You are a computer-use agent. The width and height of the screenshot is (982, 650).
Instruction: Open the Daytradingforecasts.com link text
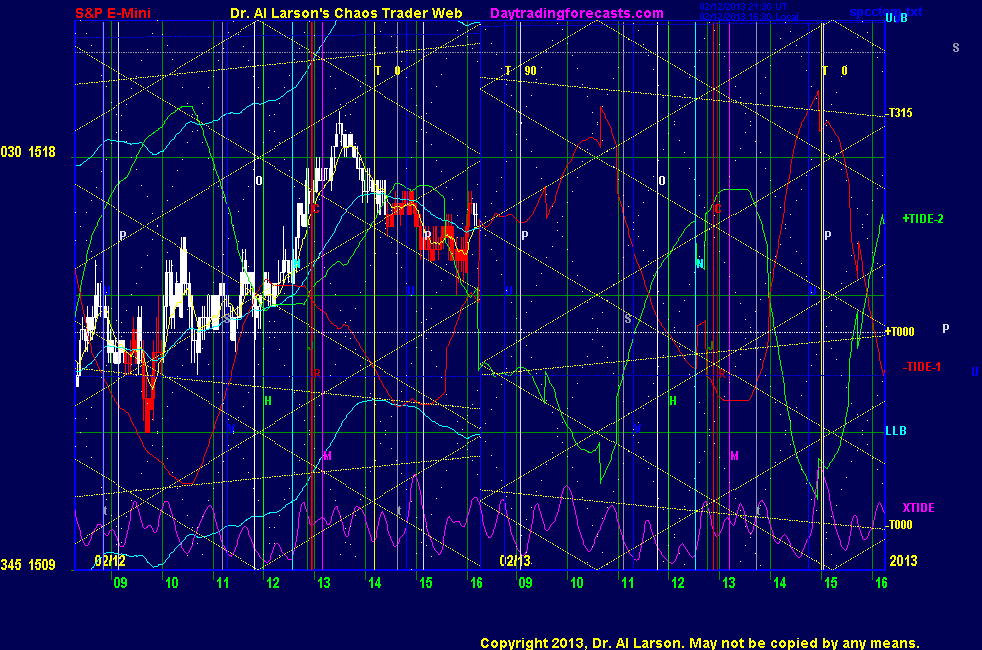click(577, 13)
